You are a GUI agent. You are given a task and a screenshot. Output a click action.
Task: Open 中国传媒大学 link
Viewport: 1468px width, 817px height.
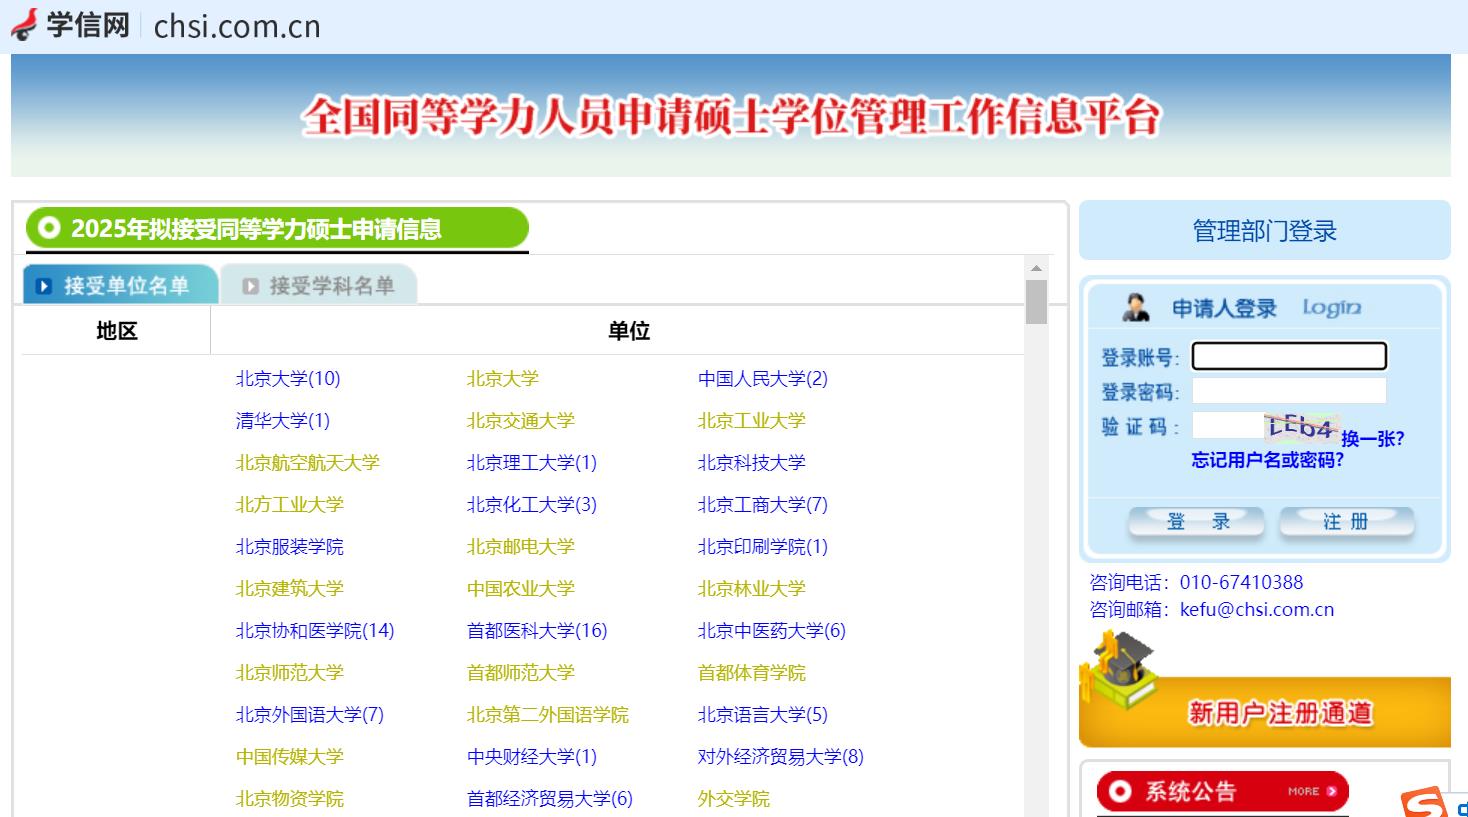point(290,757)
